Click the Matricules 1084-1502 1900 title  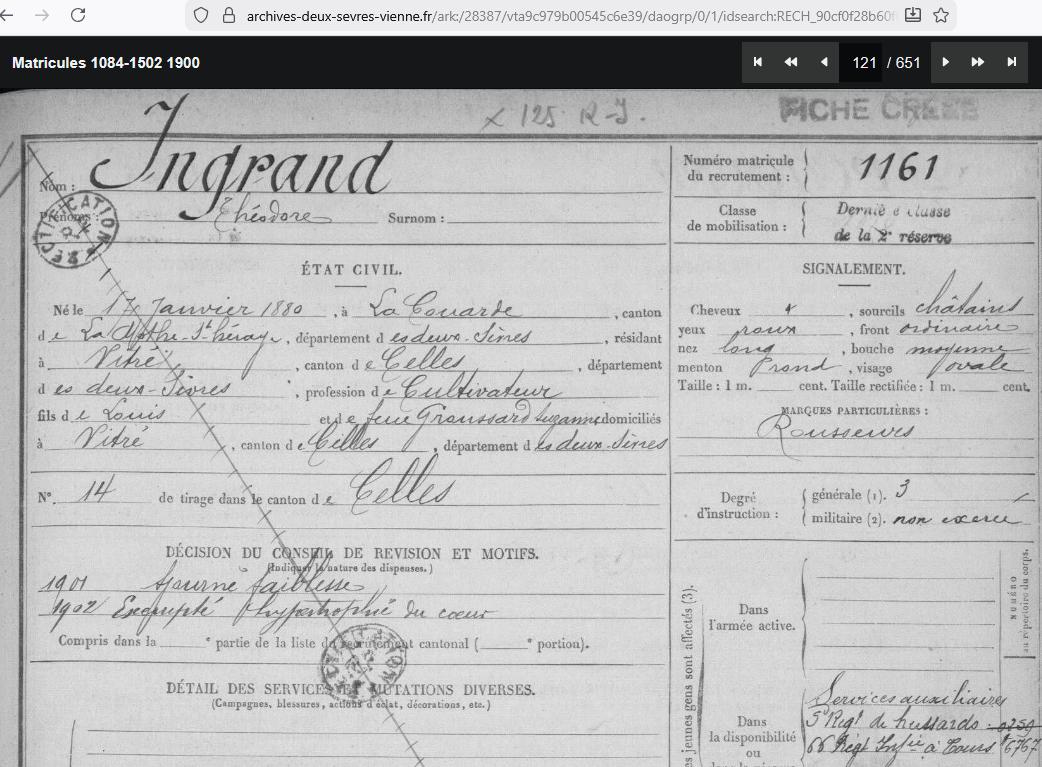click(105, 62)
